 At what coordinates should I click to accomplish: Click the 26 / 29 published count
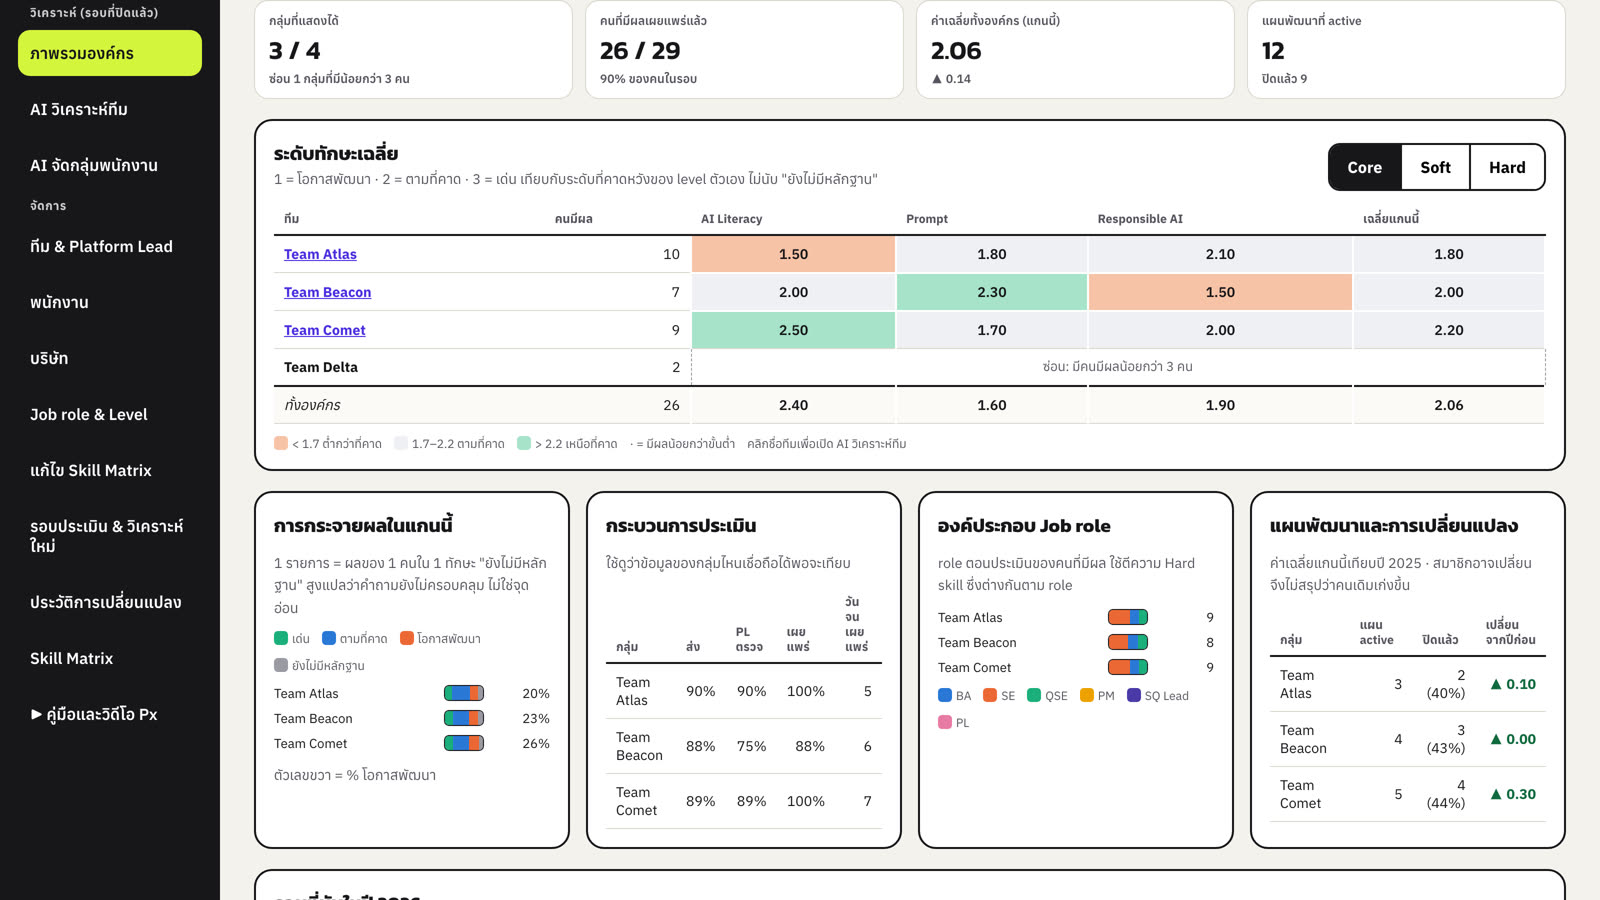click(x=640, y=51)
